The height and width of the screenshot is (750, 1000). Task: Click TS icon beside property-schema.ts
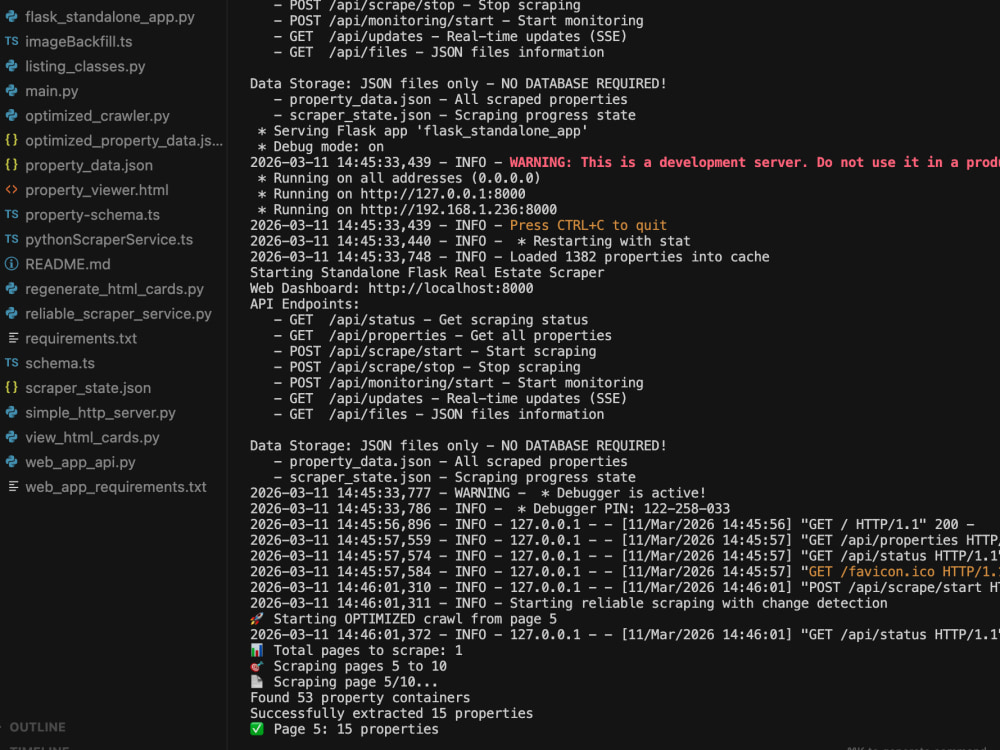click(11, 214)
